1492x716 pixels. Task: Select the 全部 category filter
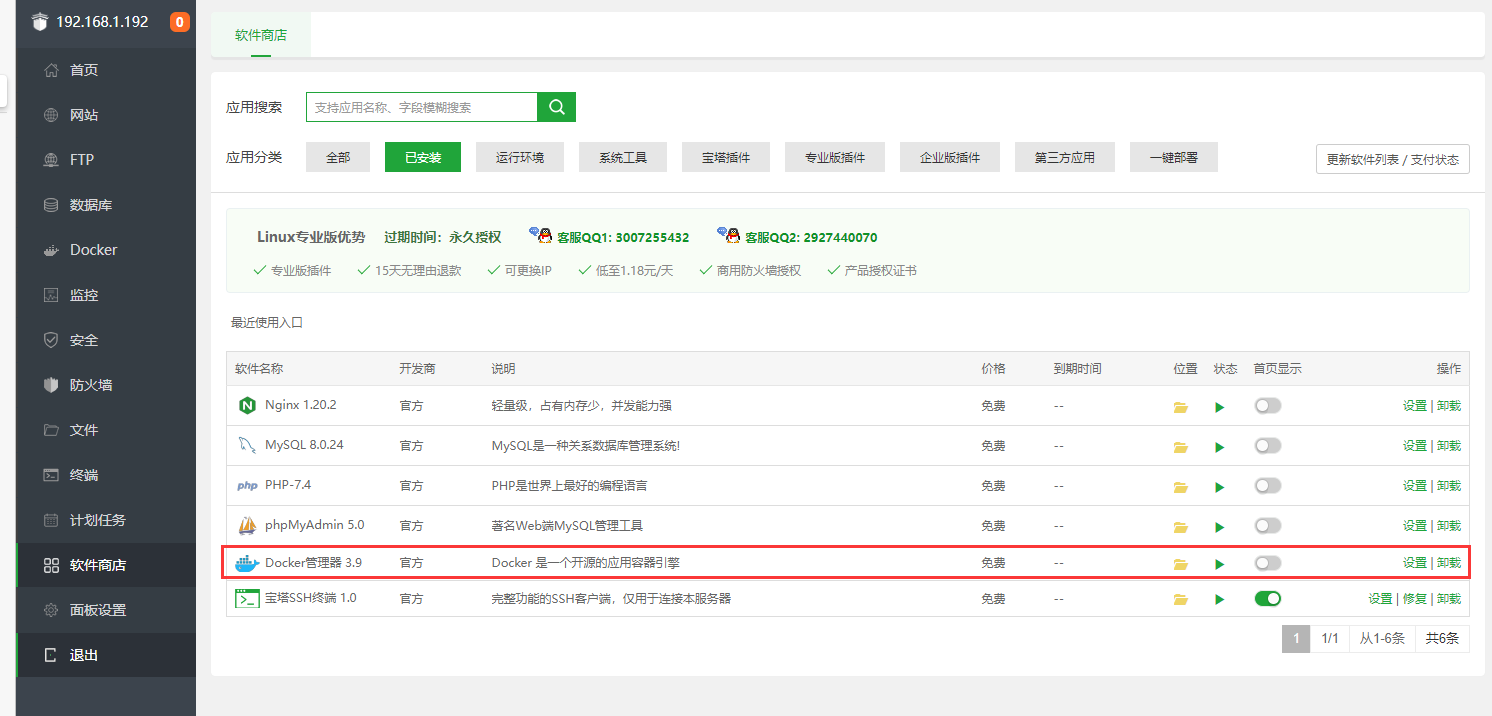[338, 157]
